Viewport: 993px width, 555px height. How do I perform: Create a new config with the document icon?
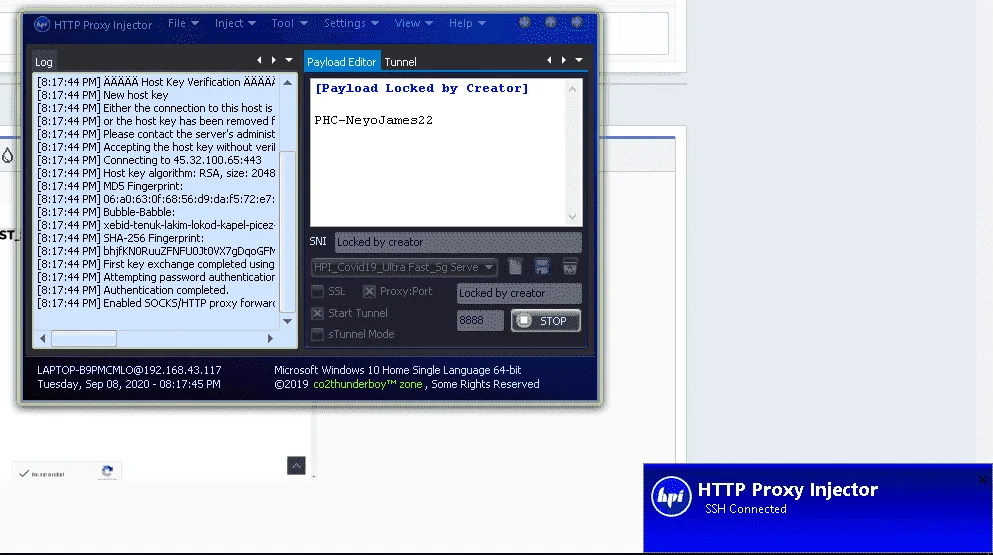515,267
